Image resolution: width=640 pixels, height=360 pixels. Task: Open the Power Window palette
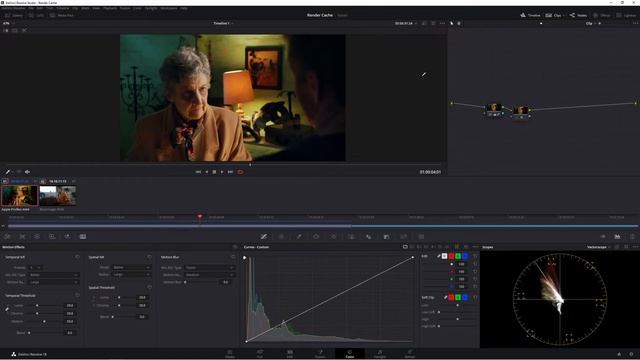pyautogui.click(x=316, y=236)
